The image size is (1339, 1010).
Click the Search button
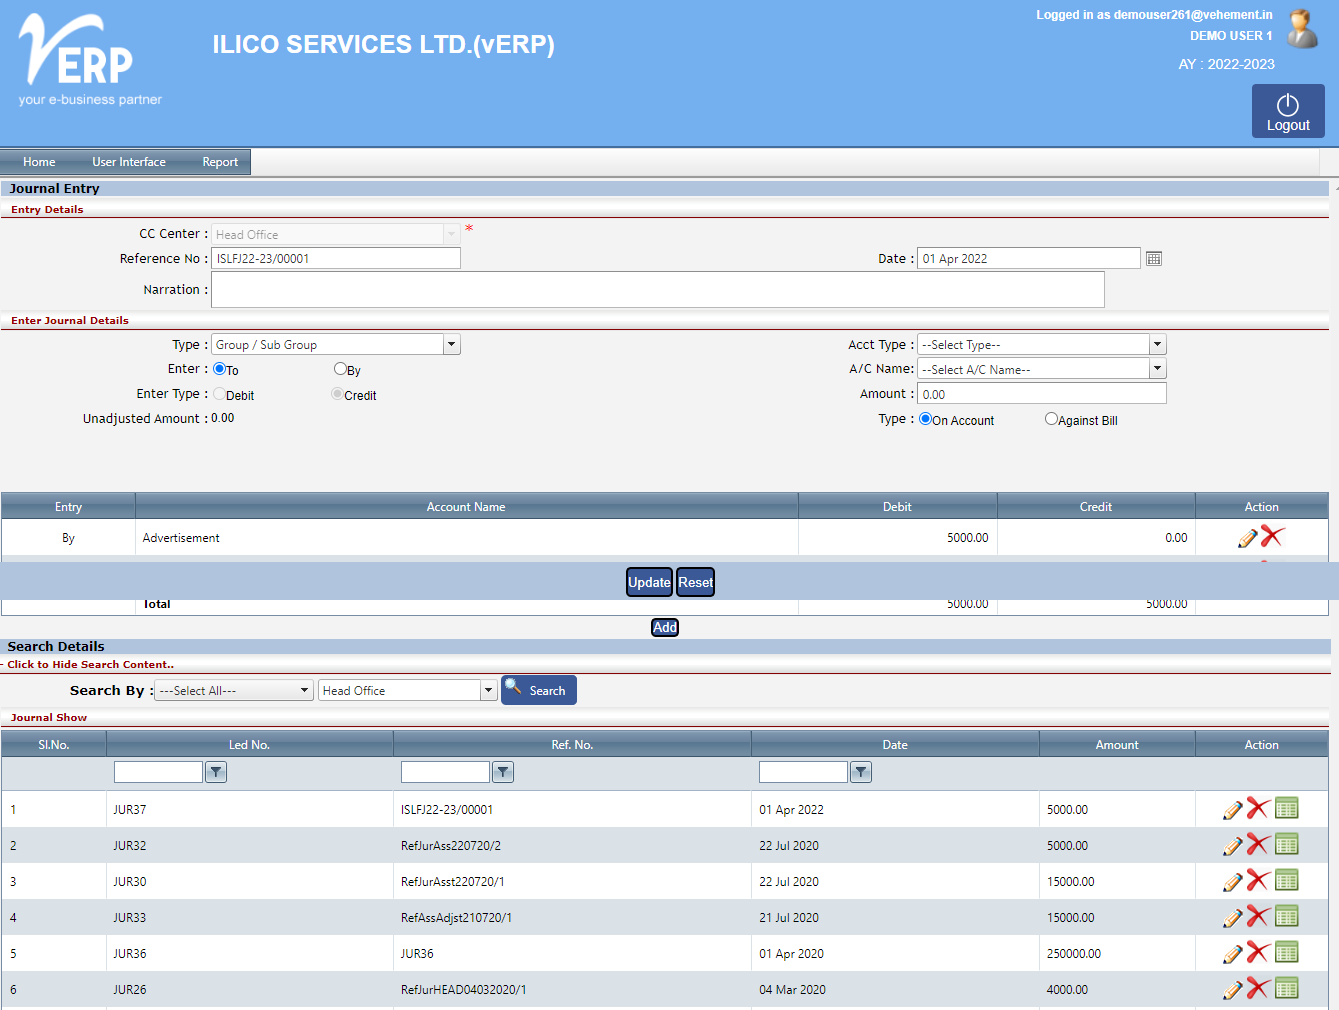(x=539, y=690)
